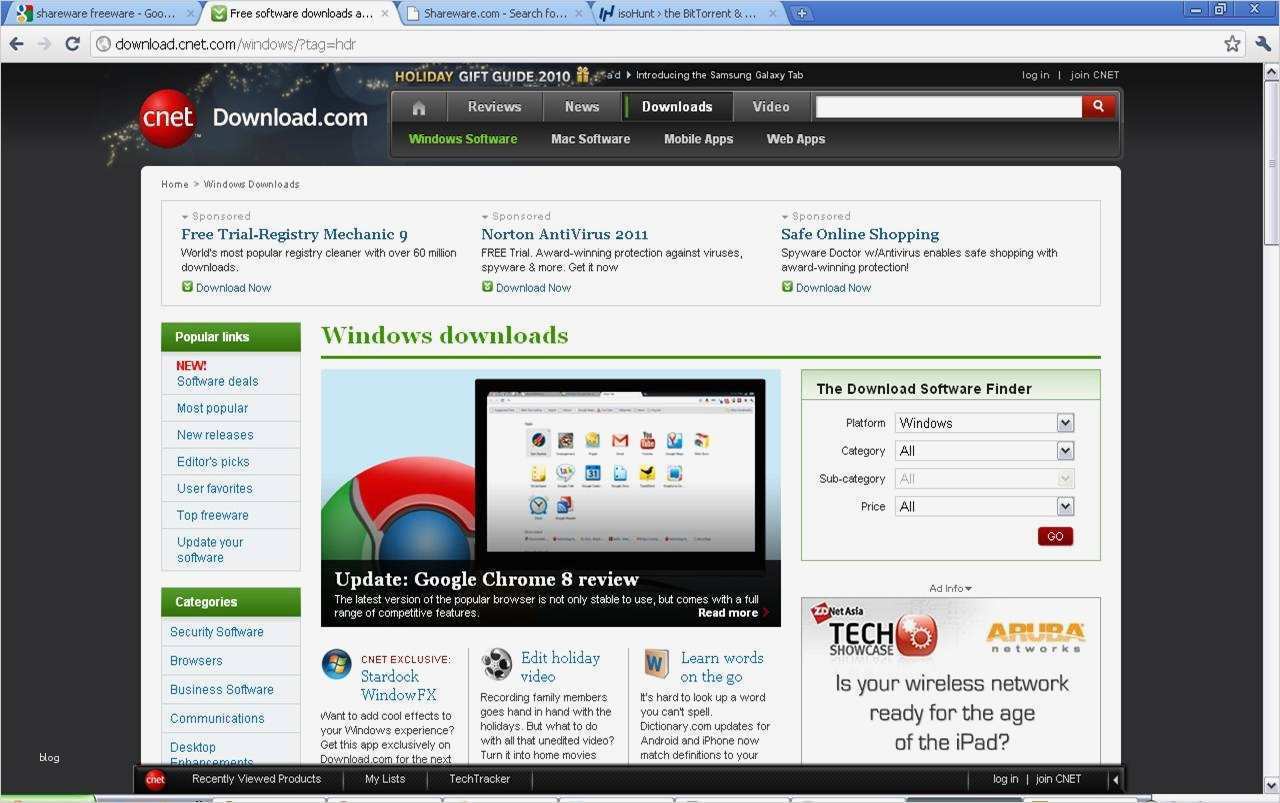Close the 'shareware freeware - Goo...' tab

pyautogui.click(x=189, y=14)
